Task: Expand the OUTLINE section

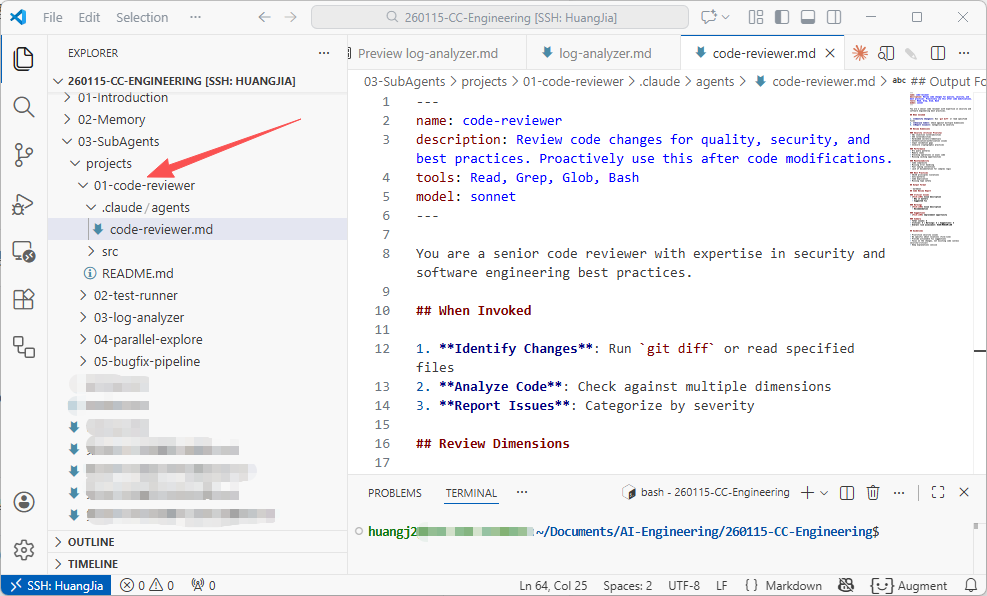Action: coord(91,542)
